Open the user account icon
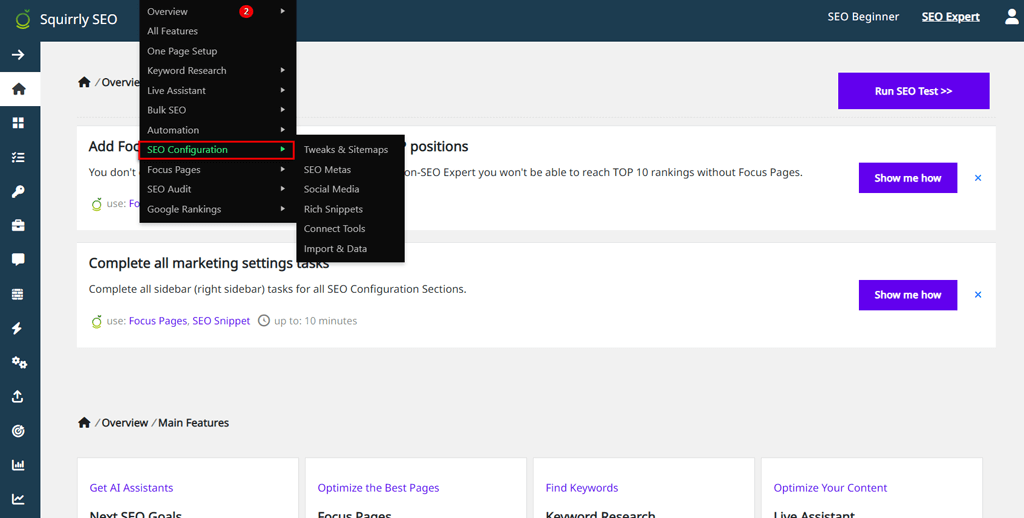This screenshot has width=1024, height=518. coord(1012,17)
